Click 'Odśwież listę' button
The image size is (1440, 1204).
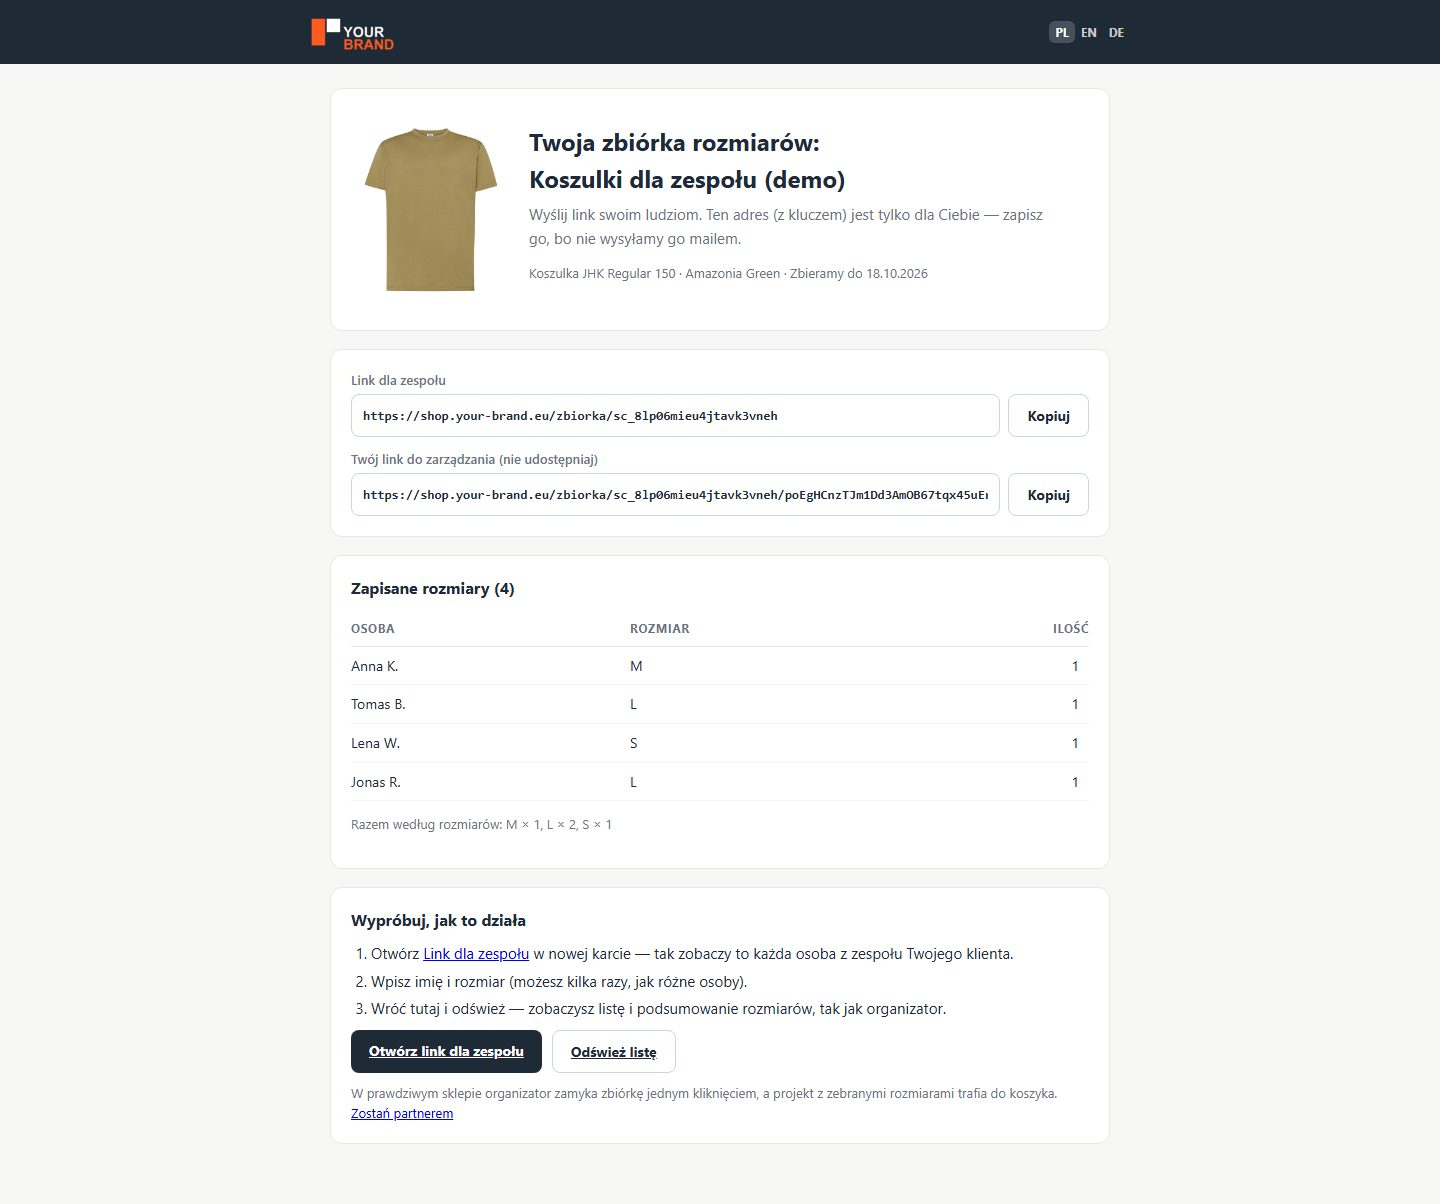pos(613,1051)
